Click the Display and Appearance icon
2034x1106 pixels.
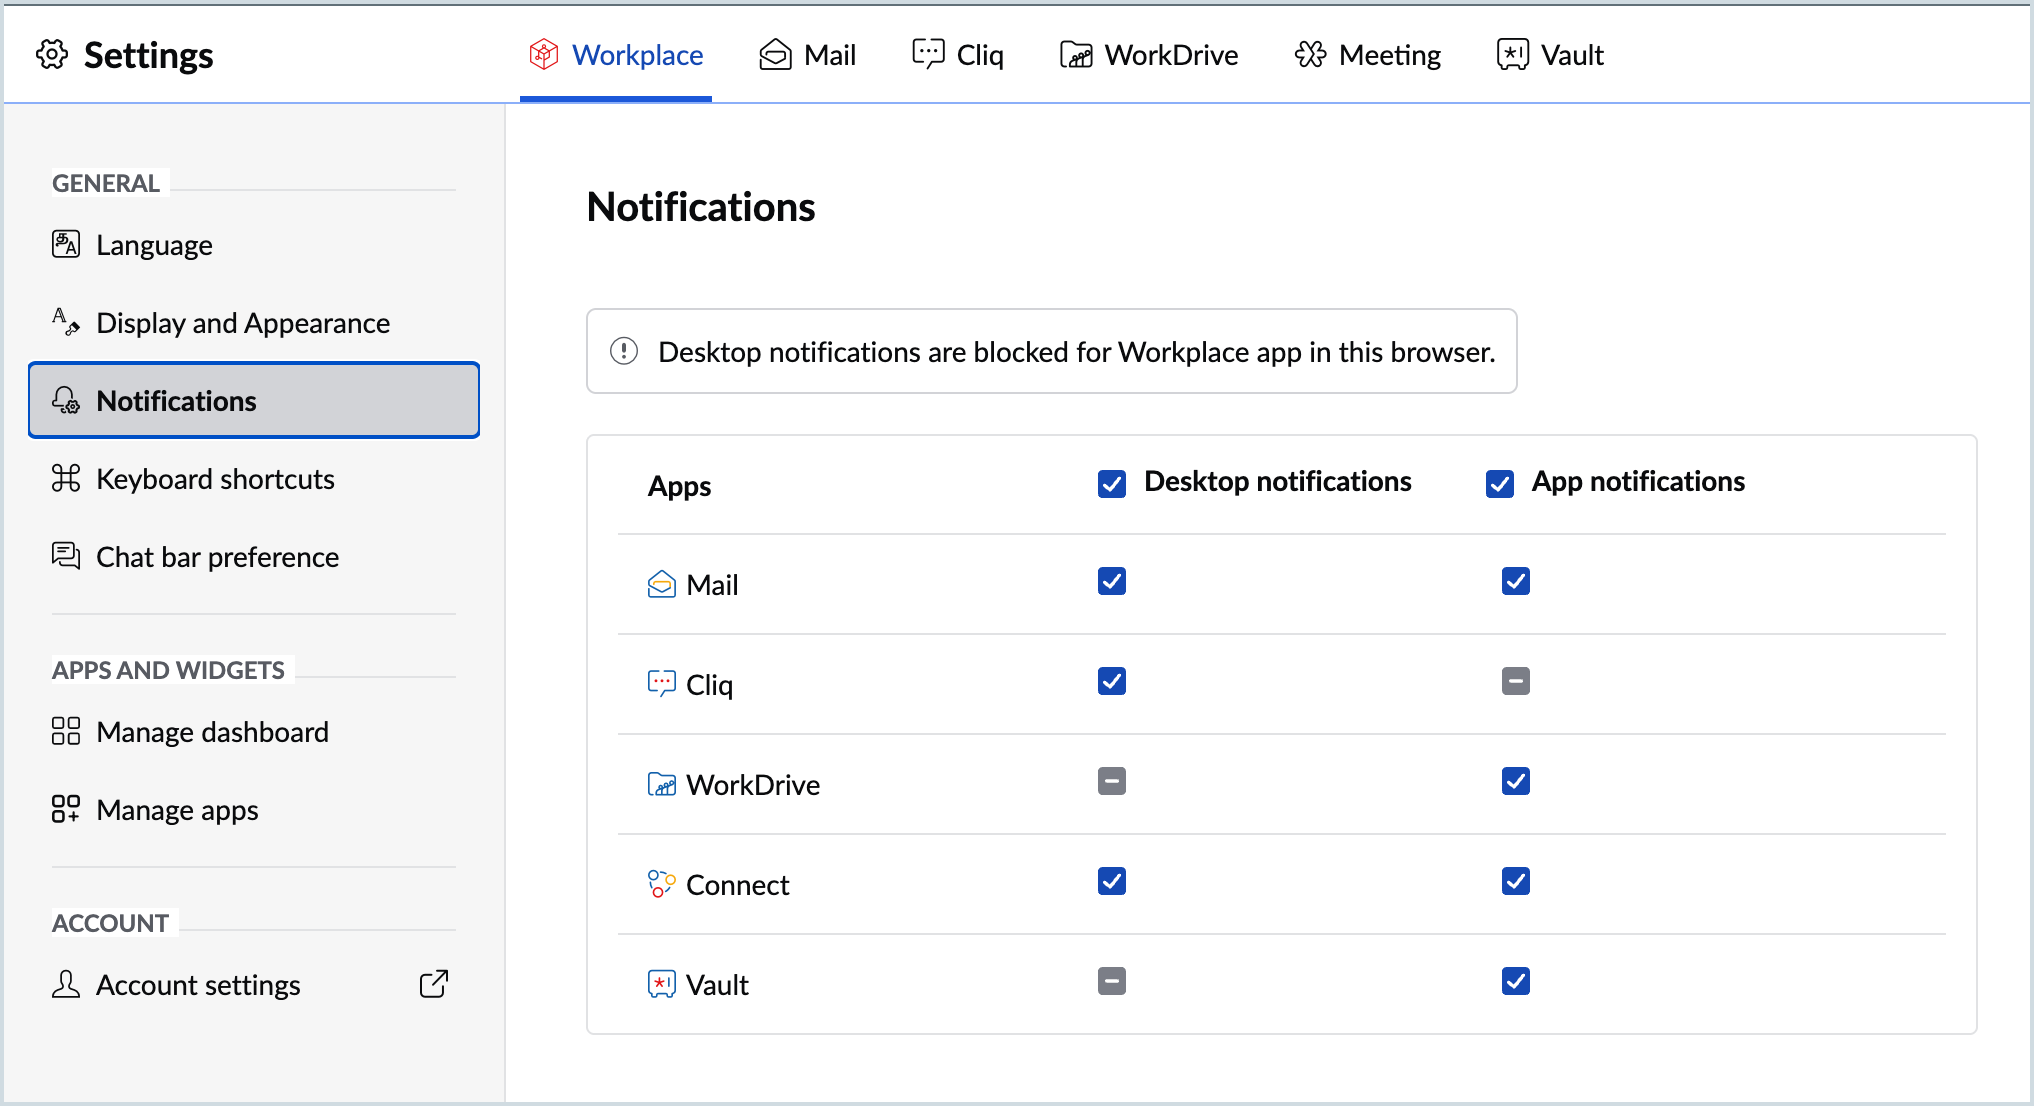click(66, 321)
